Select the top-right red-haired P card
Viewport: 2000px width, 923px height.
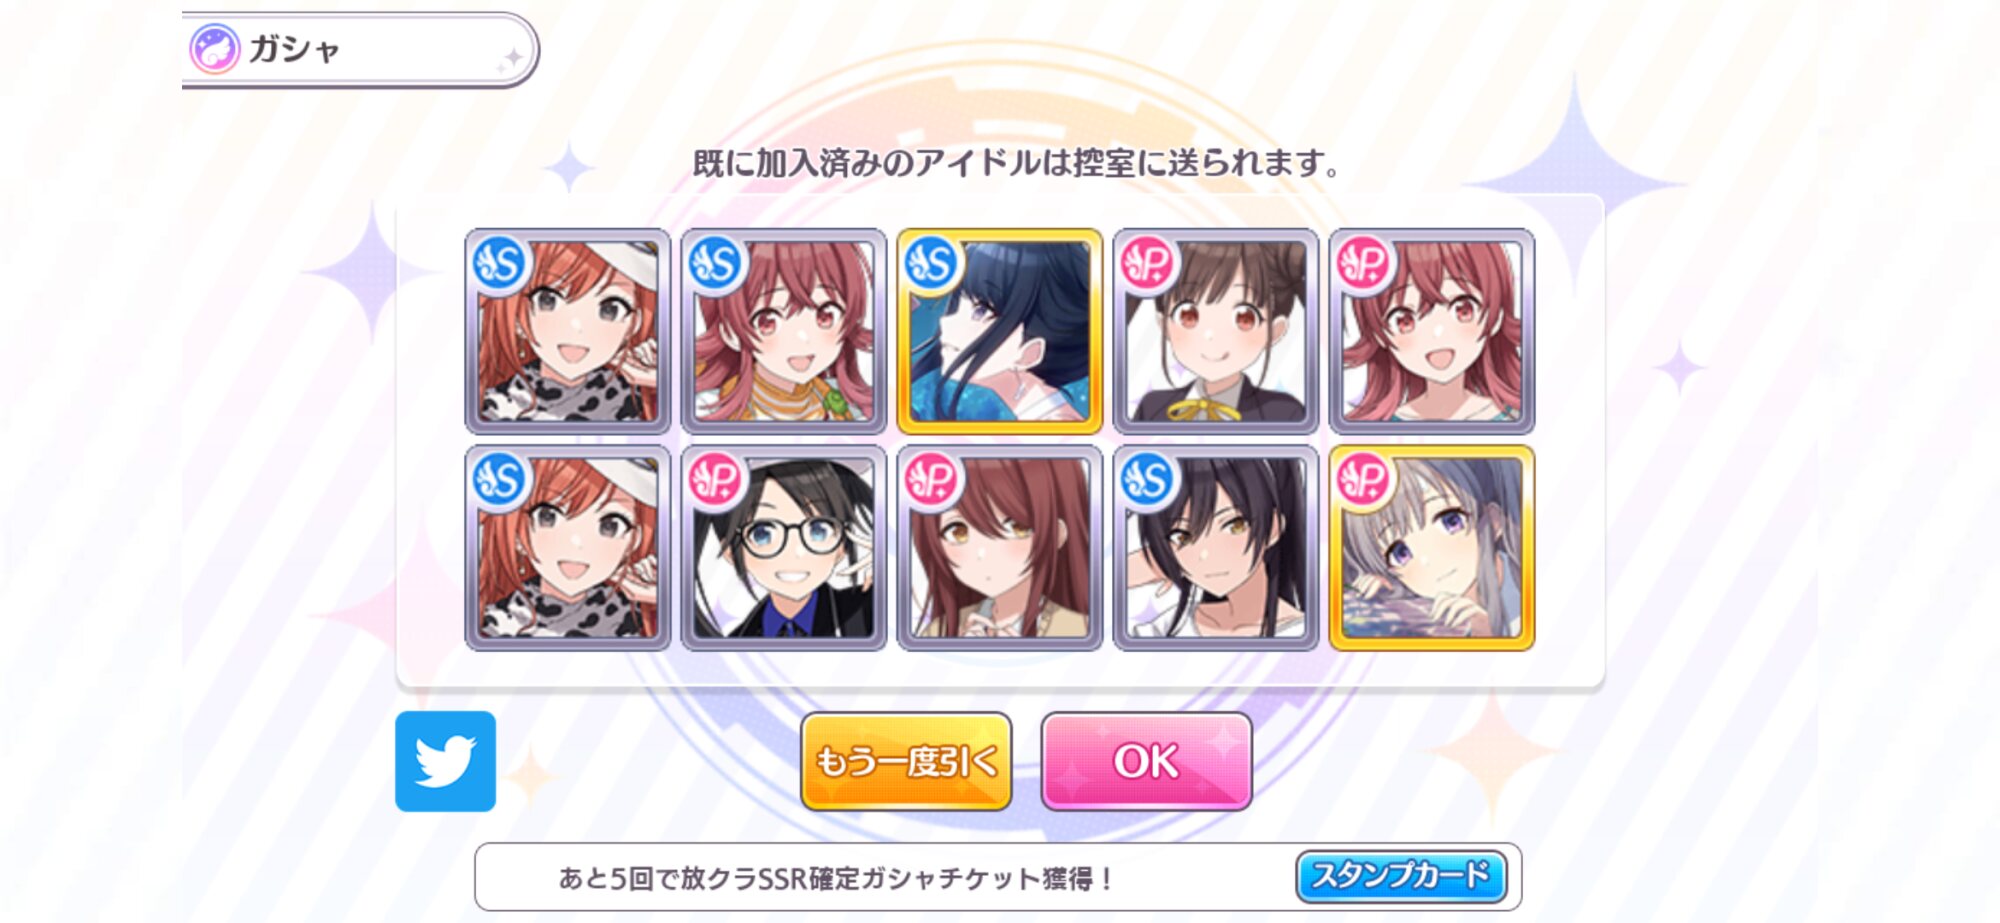[x=1432, y=331]
